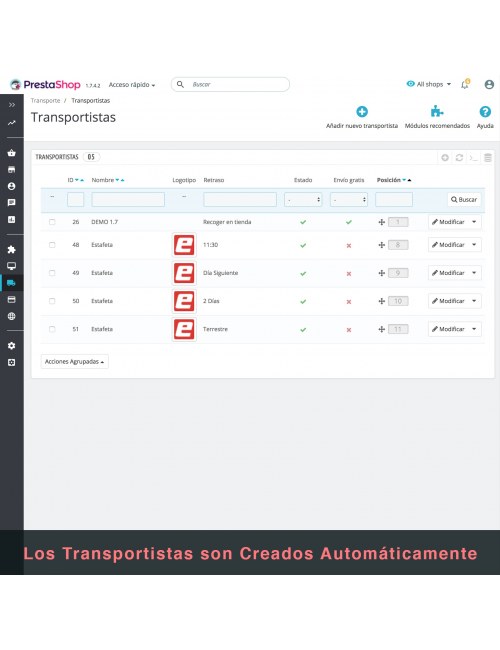This screenshot has height=650, width=500.
Task: Click Modificar for Estafeta 11:30 row
Action: [x=448, y=245]
